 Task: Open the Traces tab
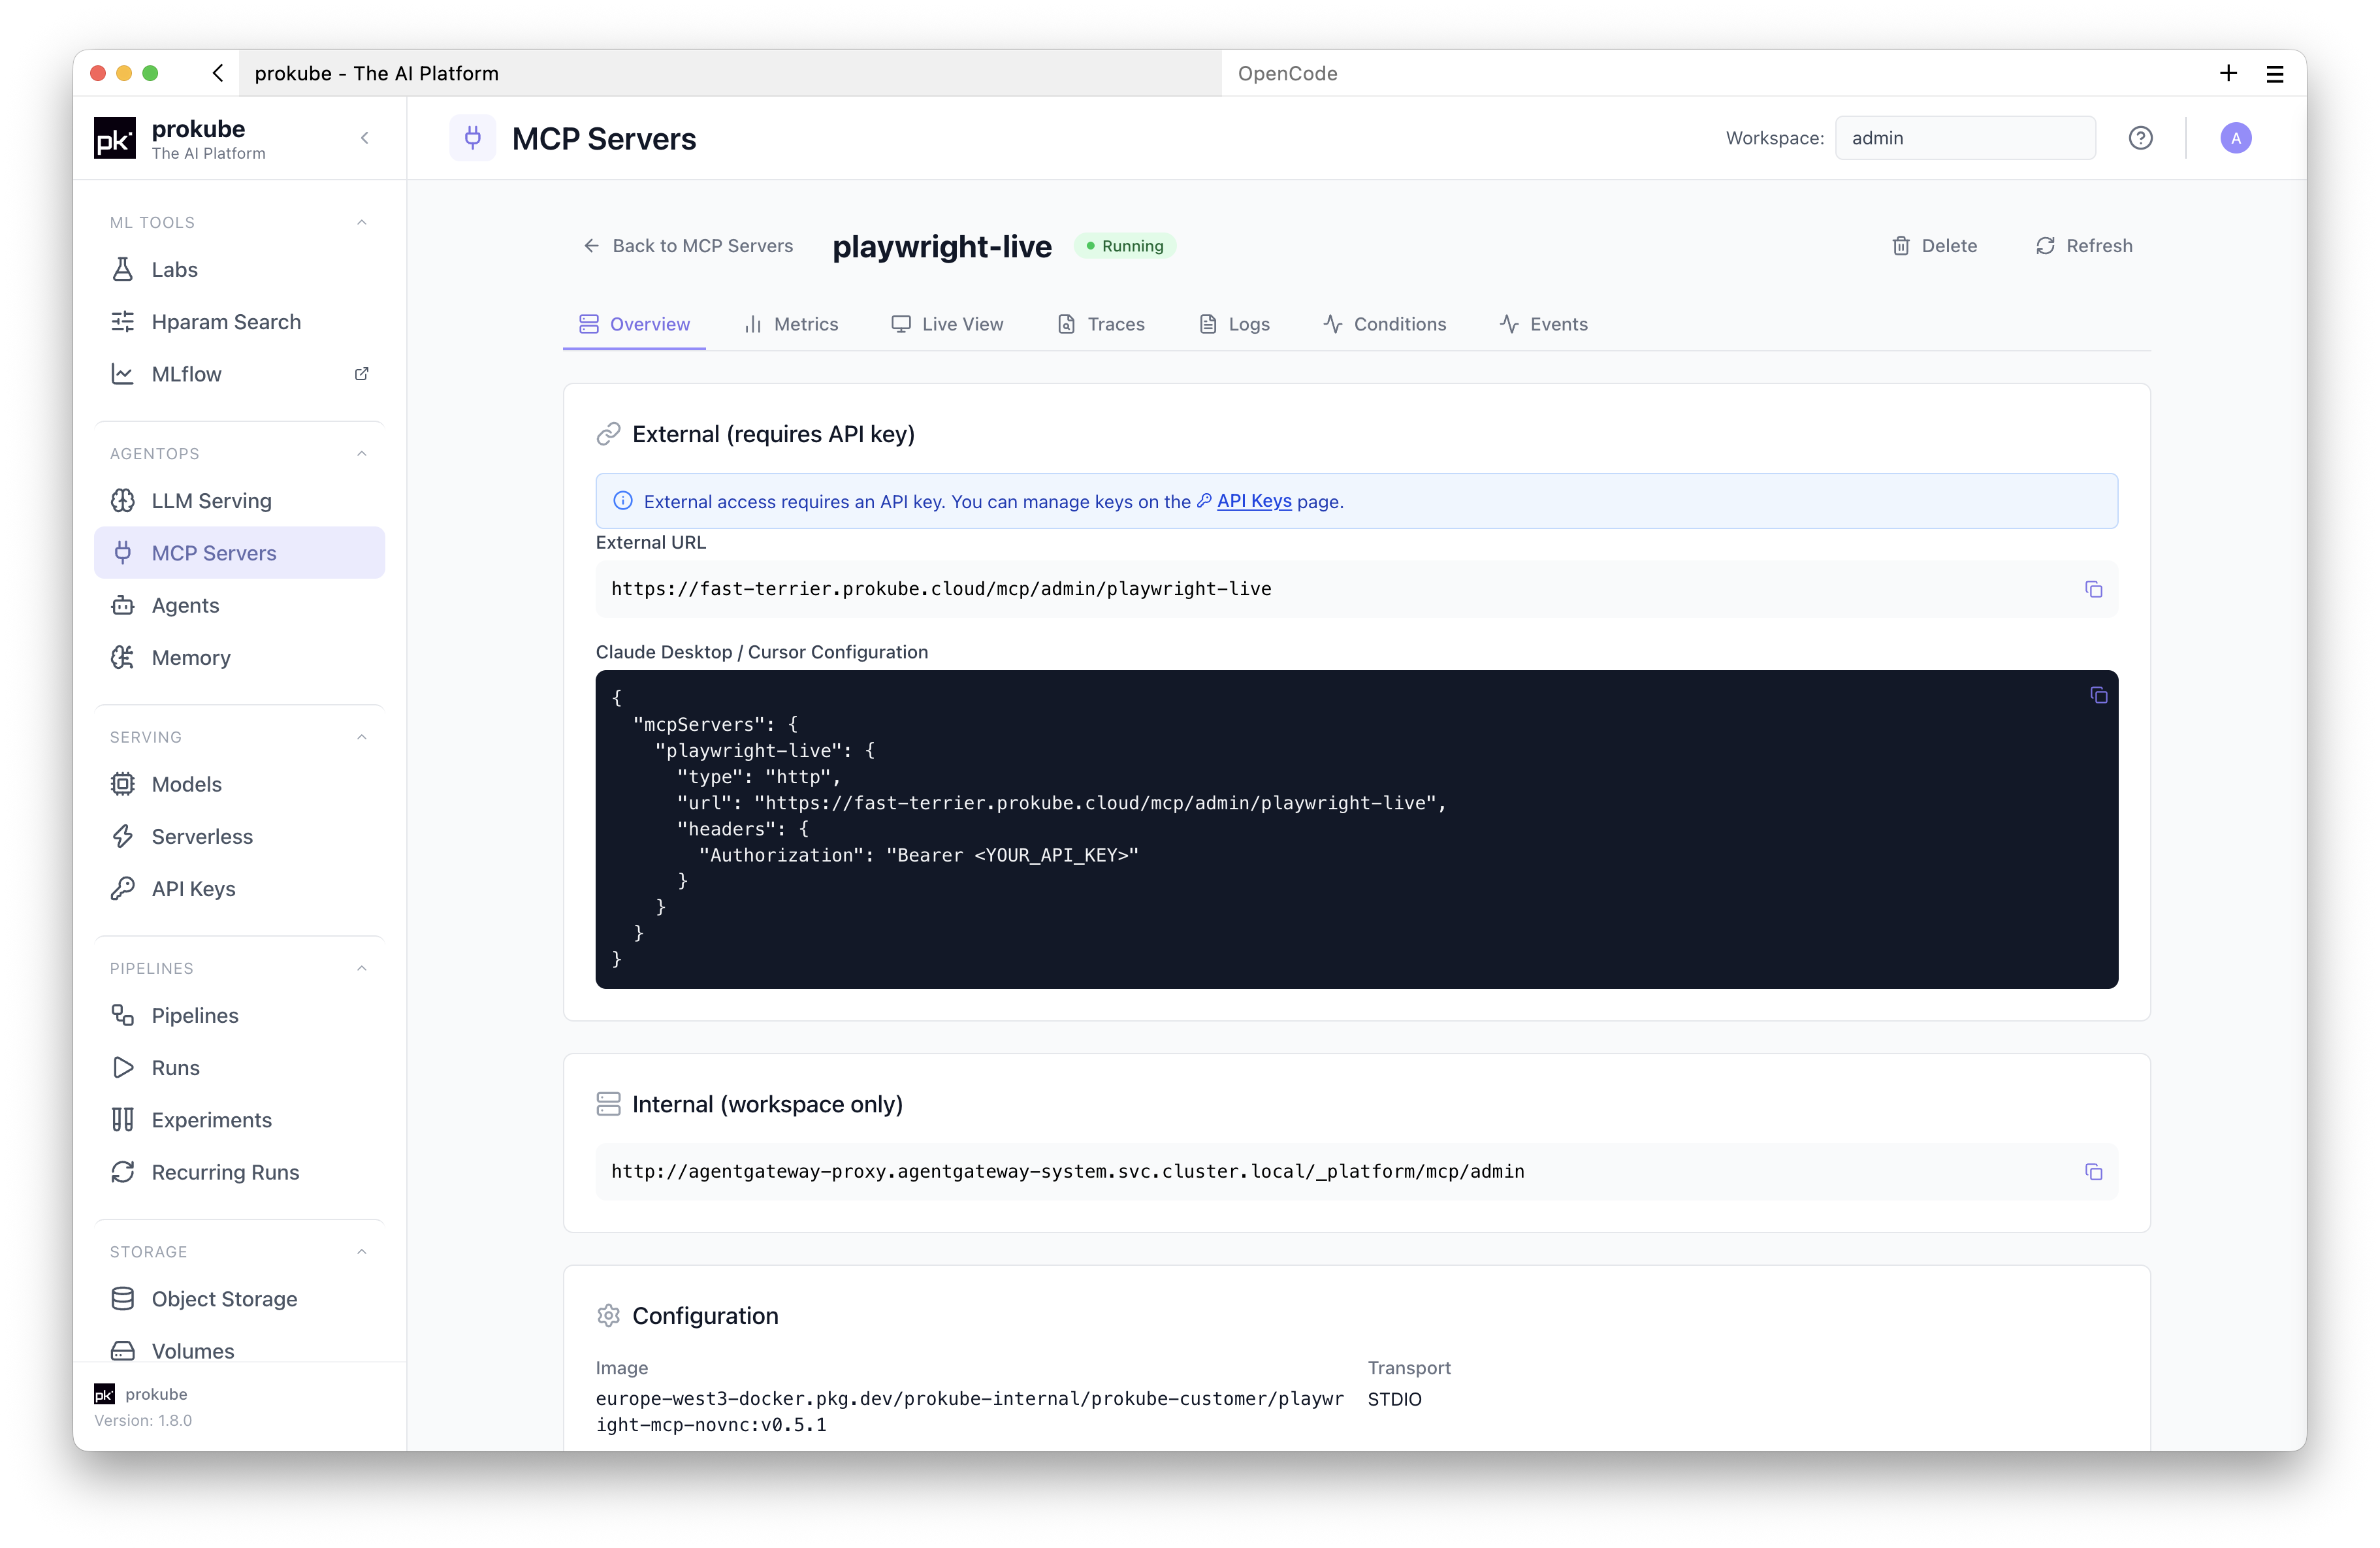pos(1101,324)
